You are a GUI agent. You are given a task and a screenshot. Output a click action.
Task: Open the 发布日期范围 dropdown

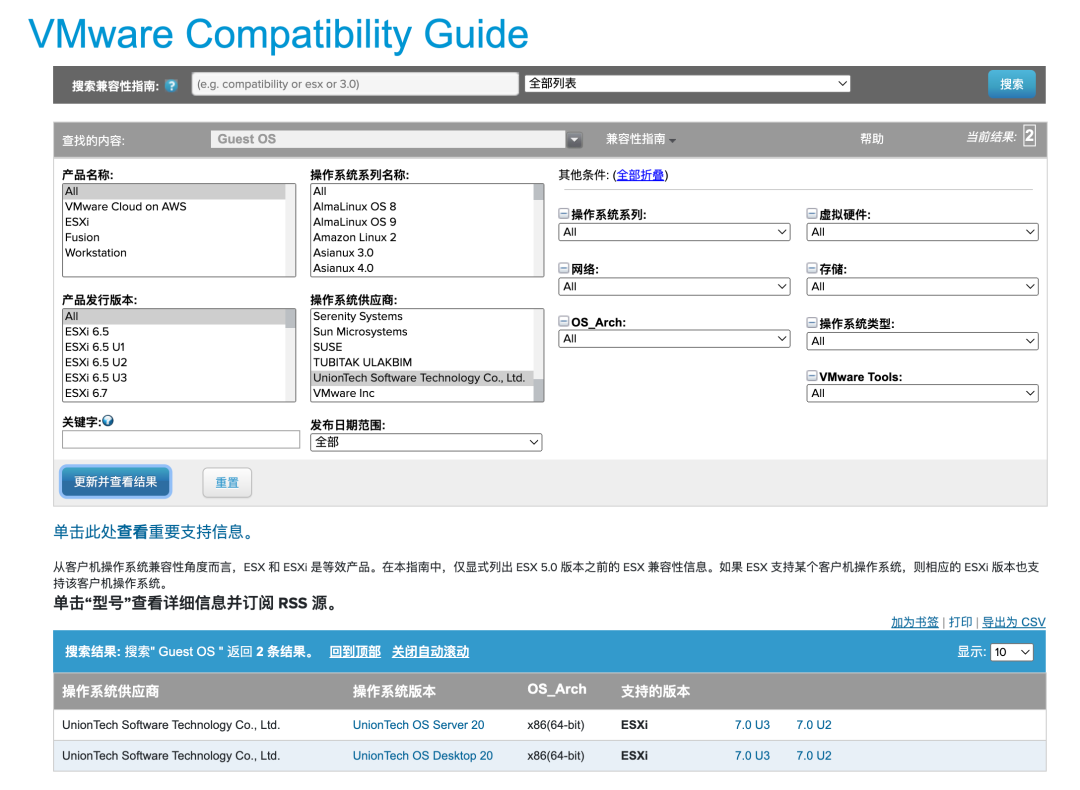pos(426,442)
